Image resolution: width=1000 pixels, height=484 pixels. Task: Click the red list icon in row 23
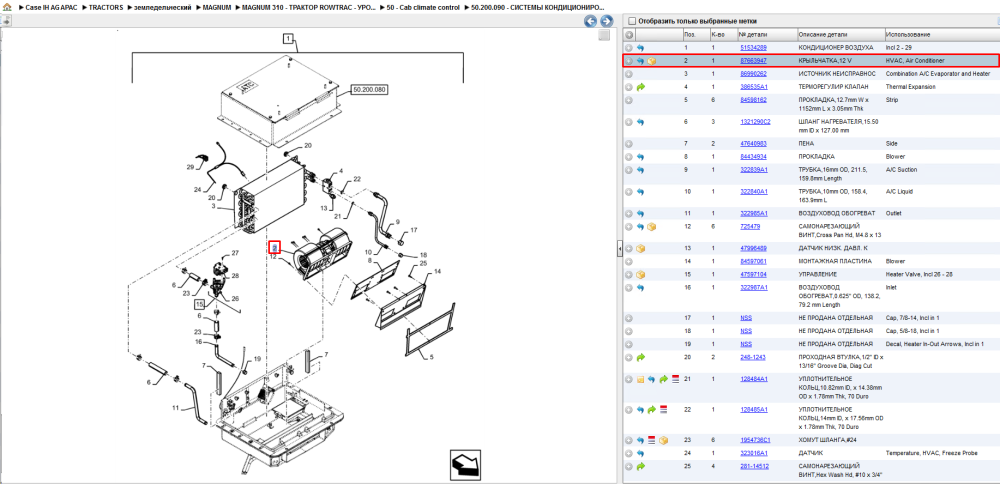[652, 440]
